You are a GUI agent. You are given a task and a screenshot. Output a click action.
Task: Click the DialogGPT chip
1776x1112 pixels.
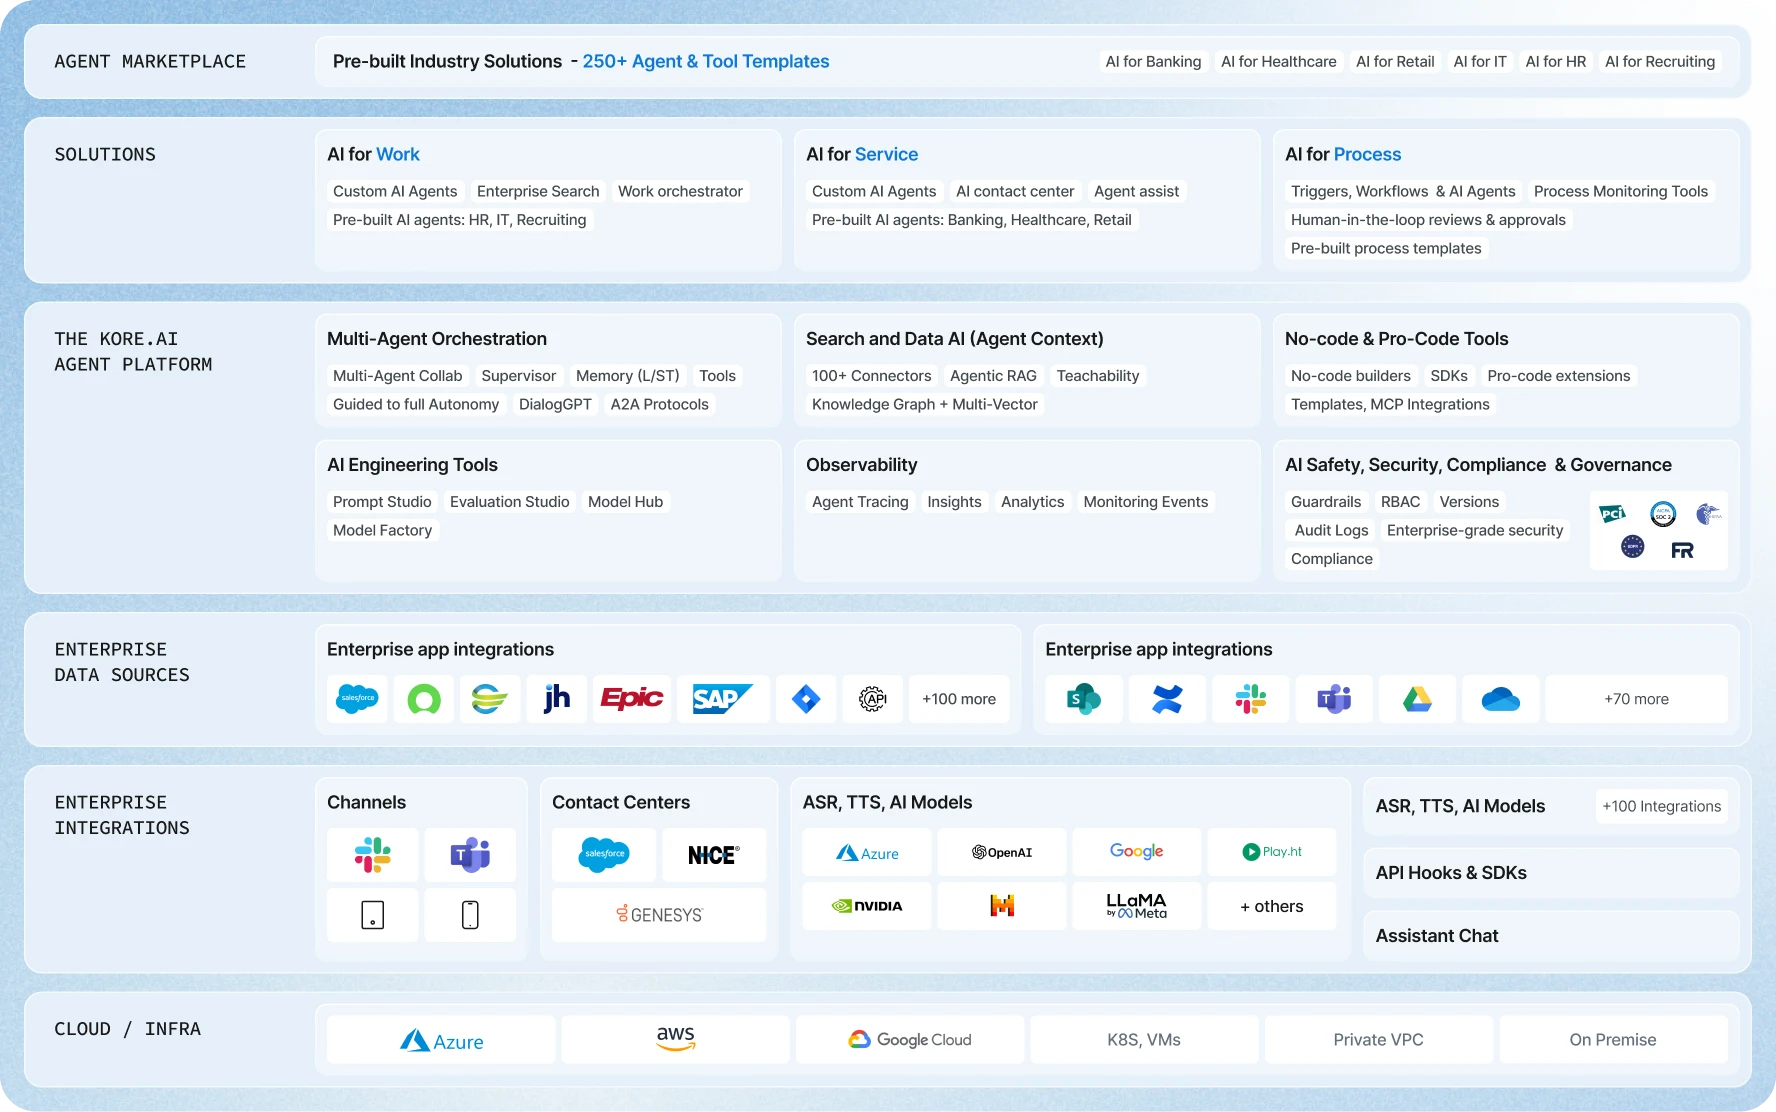pyautogui.click(x=555, y=404)
